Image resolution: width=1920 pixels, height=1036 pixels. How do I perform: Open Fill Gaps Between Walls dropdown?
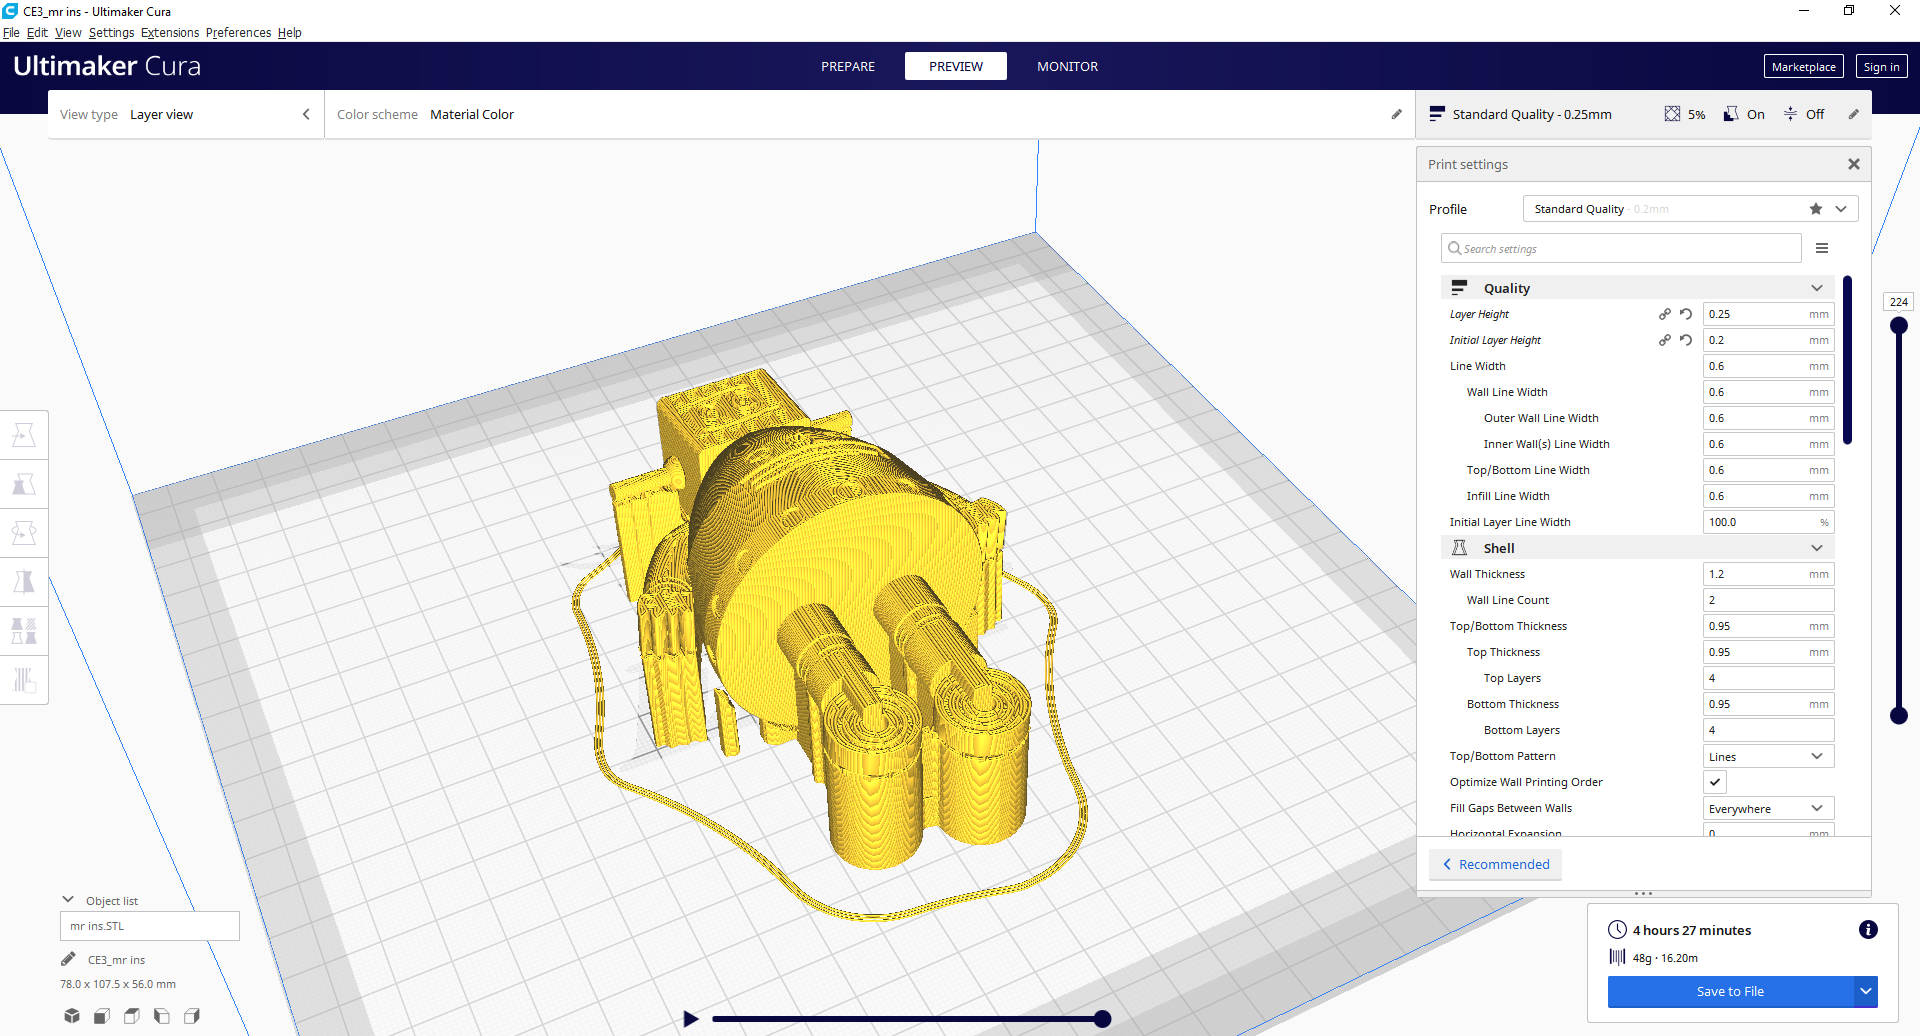point(1769,808)
